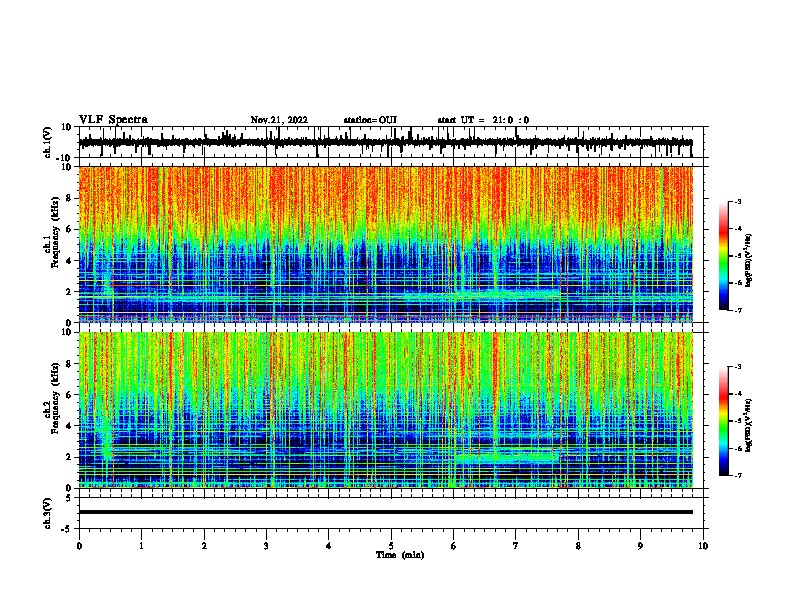The height and width of the screenshot is (612, 792).
Task: Click the ch.1 spectrogram color scale bar
Action: 723,256
